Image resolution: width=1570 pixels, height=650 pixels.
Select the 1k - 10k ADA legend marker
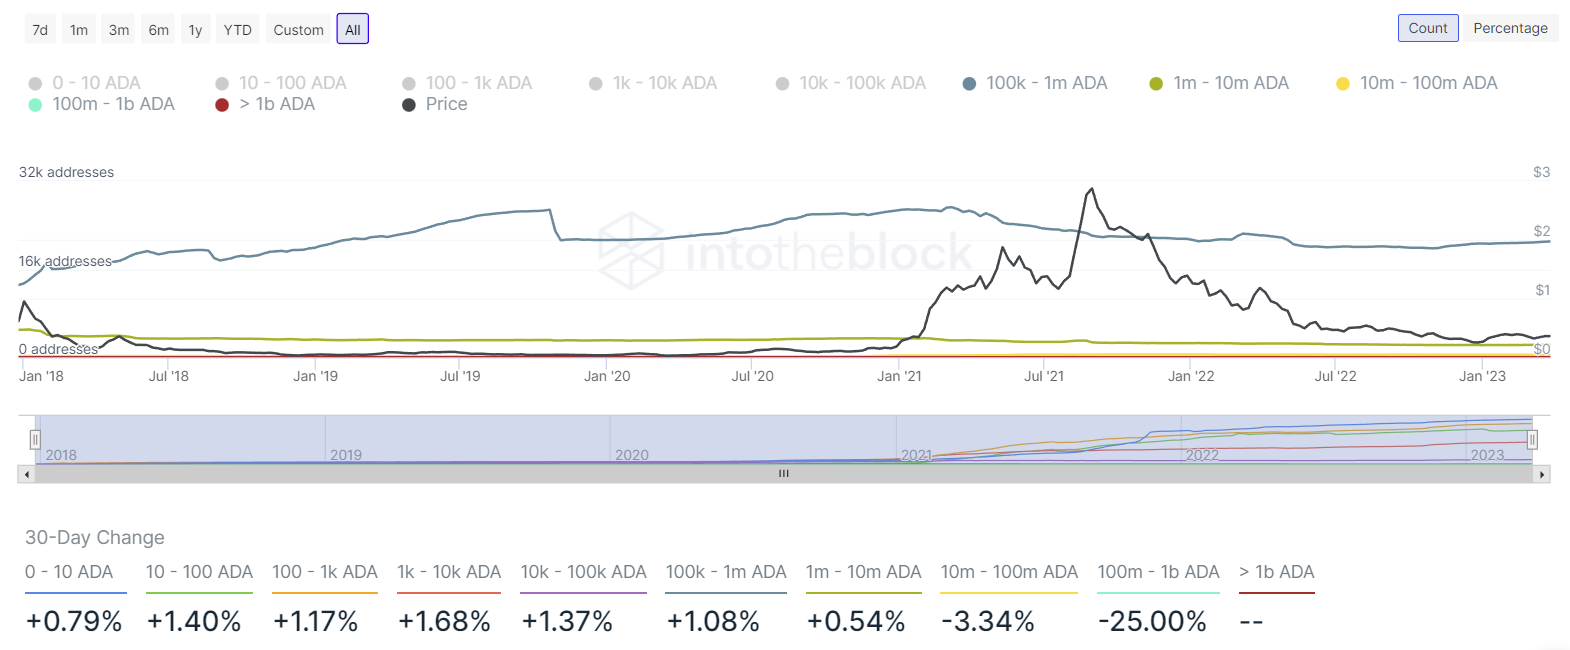(x=595, y=83)
